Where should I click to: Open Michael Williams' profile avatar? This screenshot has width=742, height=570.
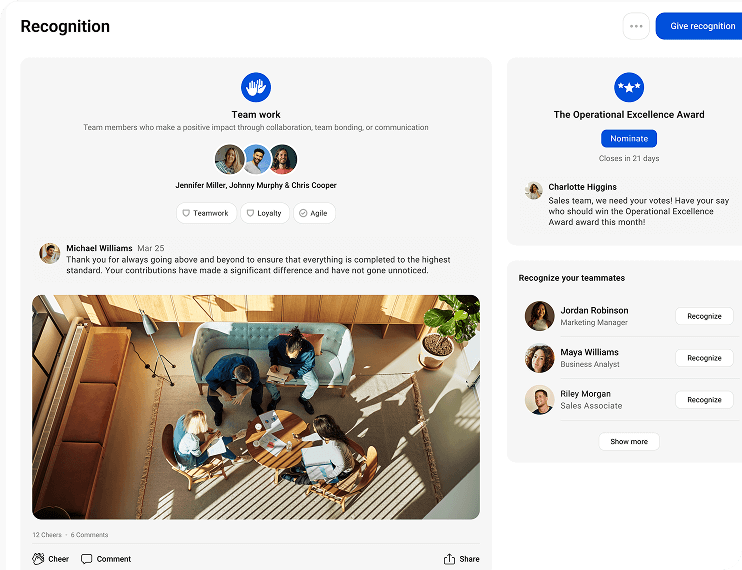tap(50, 253)
